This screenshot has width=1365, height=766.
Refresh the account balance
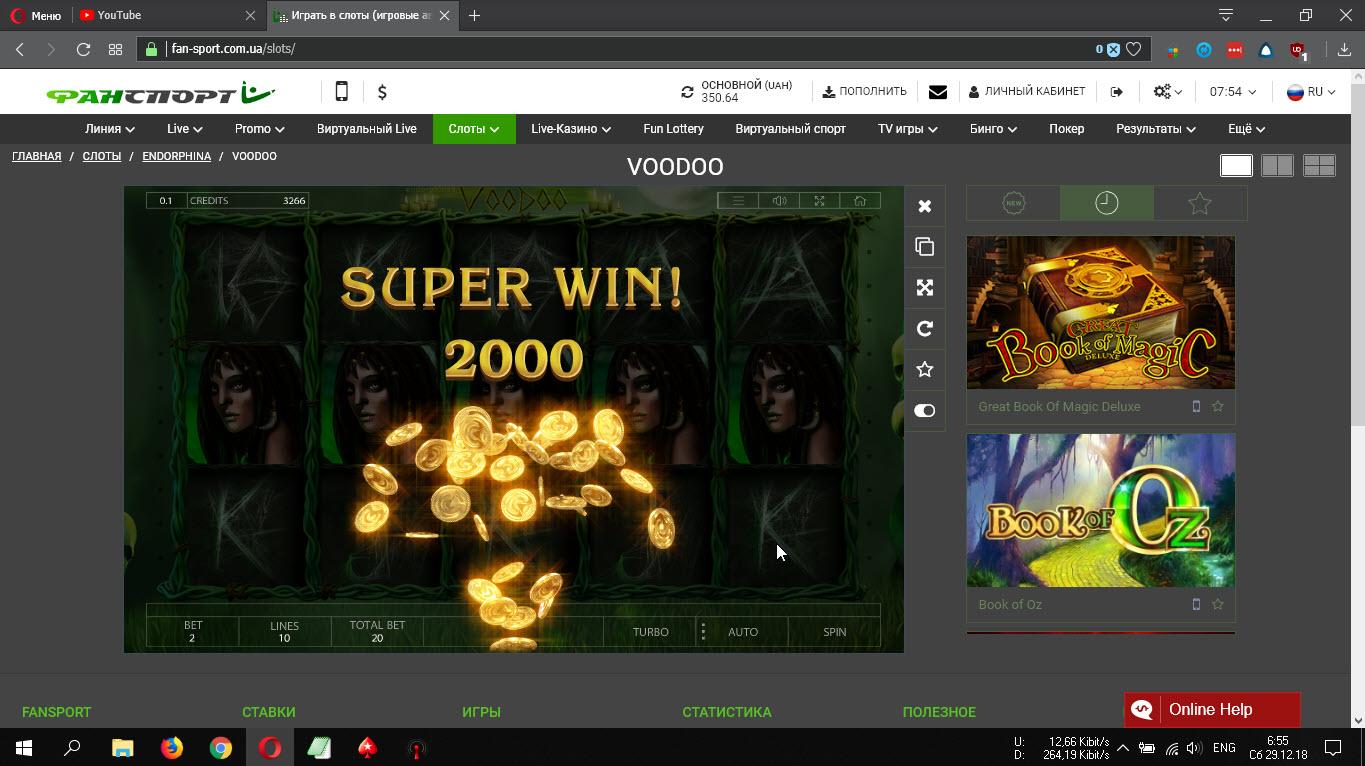tap(687, 92)
